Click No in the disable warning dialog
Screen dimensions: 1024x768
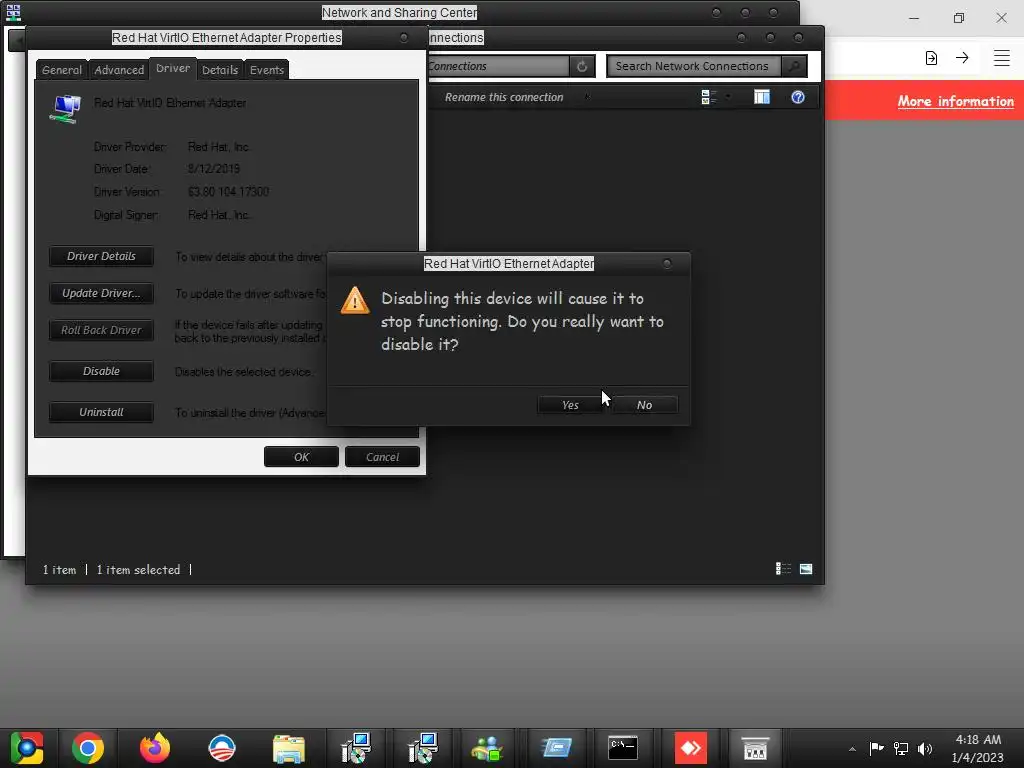pos(644,405)
